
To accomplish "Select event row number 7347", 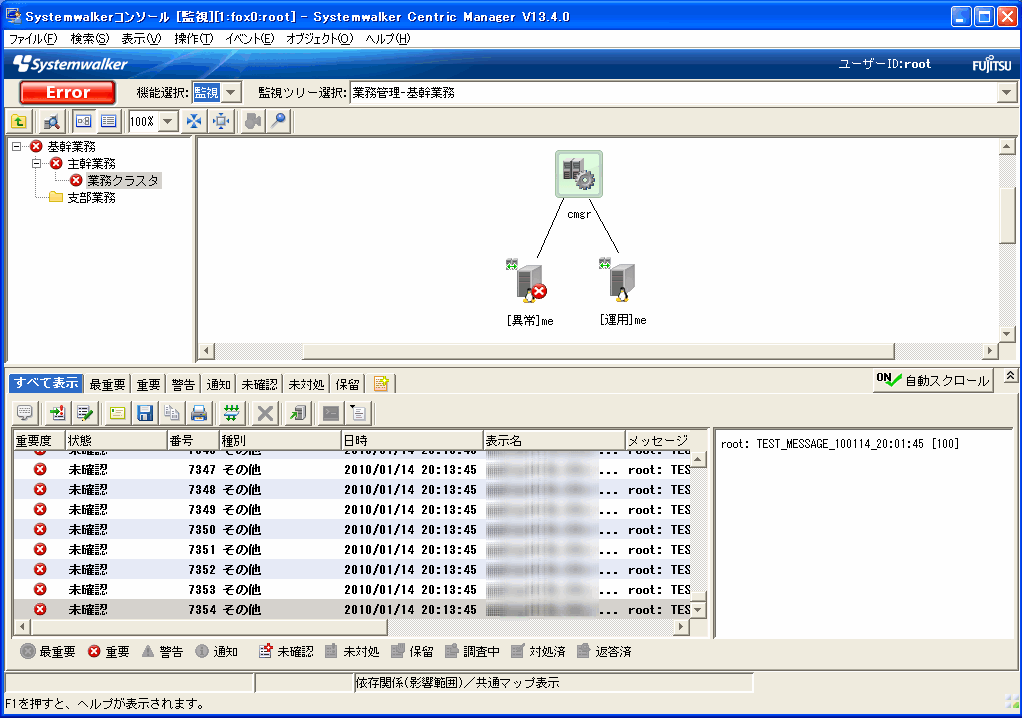I will tap(353, 470).
